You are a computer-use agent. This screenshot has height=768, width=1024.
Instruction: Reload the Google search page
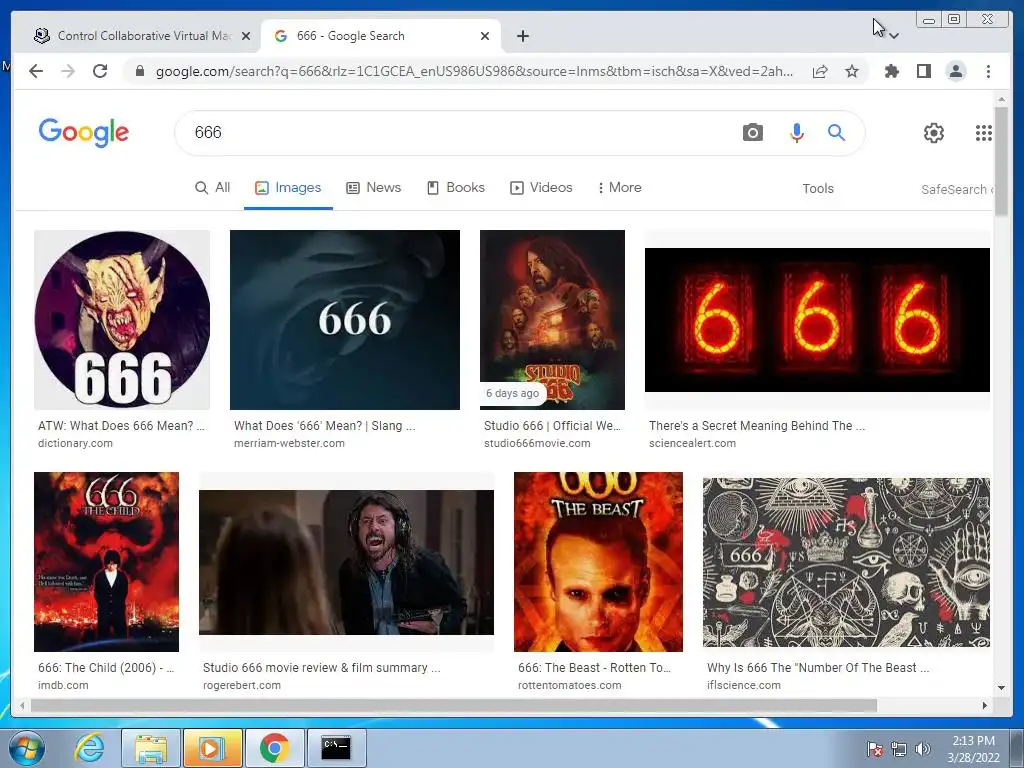click(x=100, y=71)
